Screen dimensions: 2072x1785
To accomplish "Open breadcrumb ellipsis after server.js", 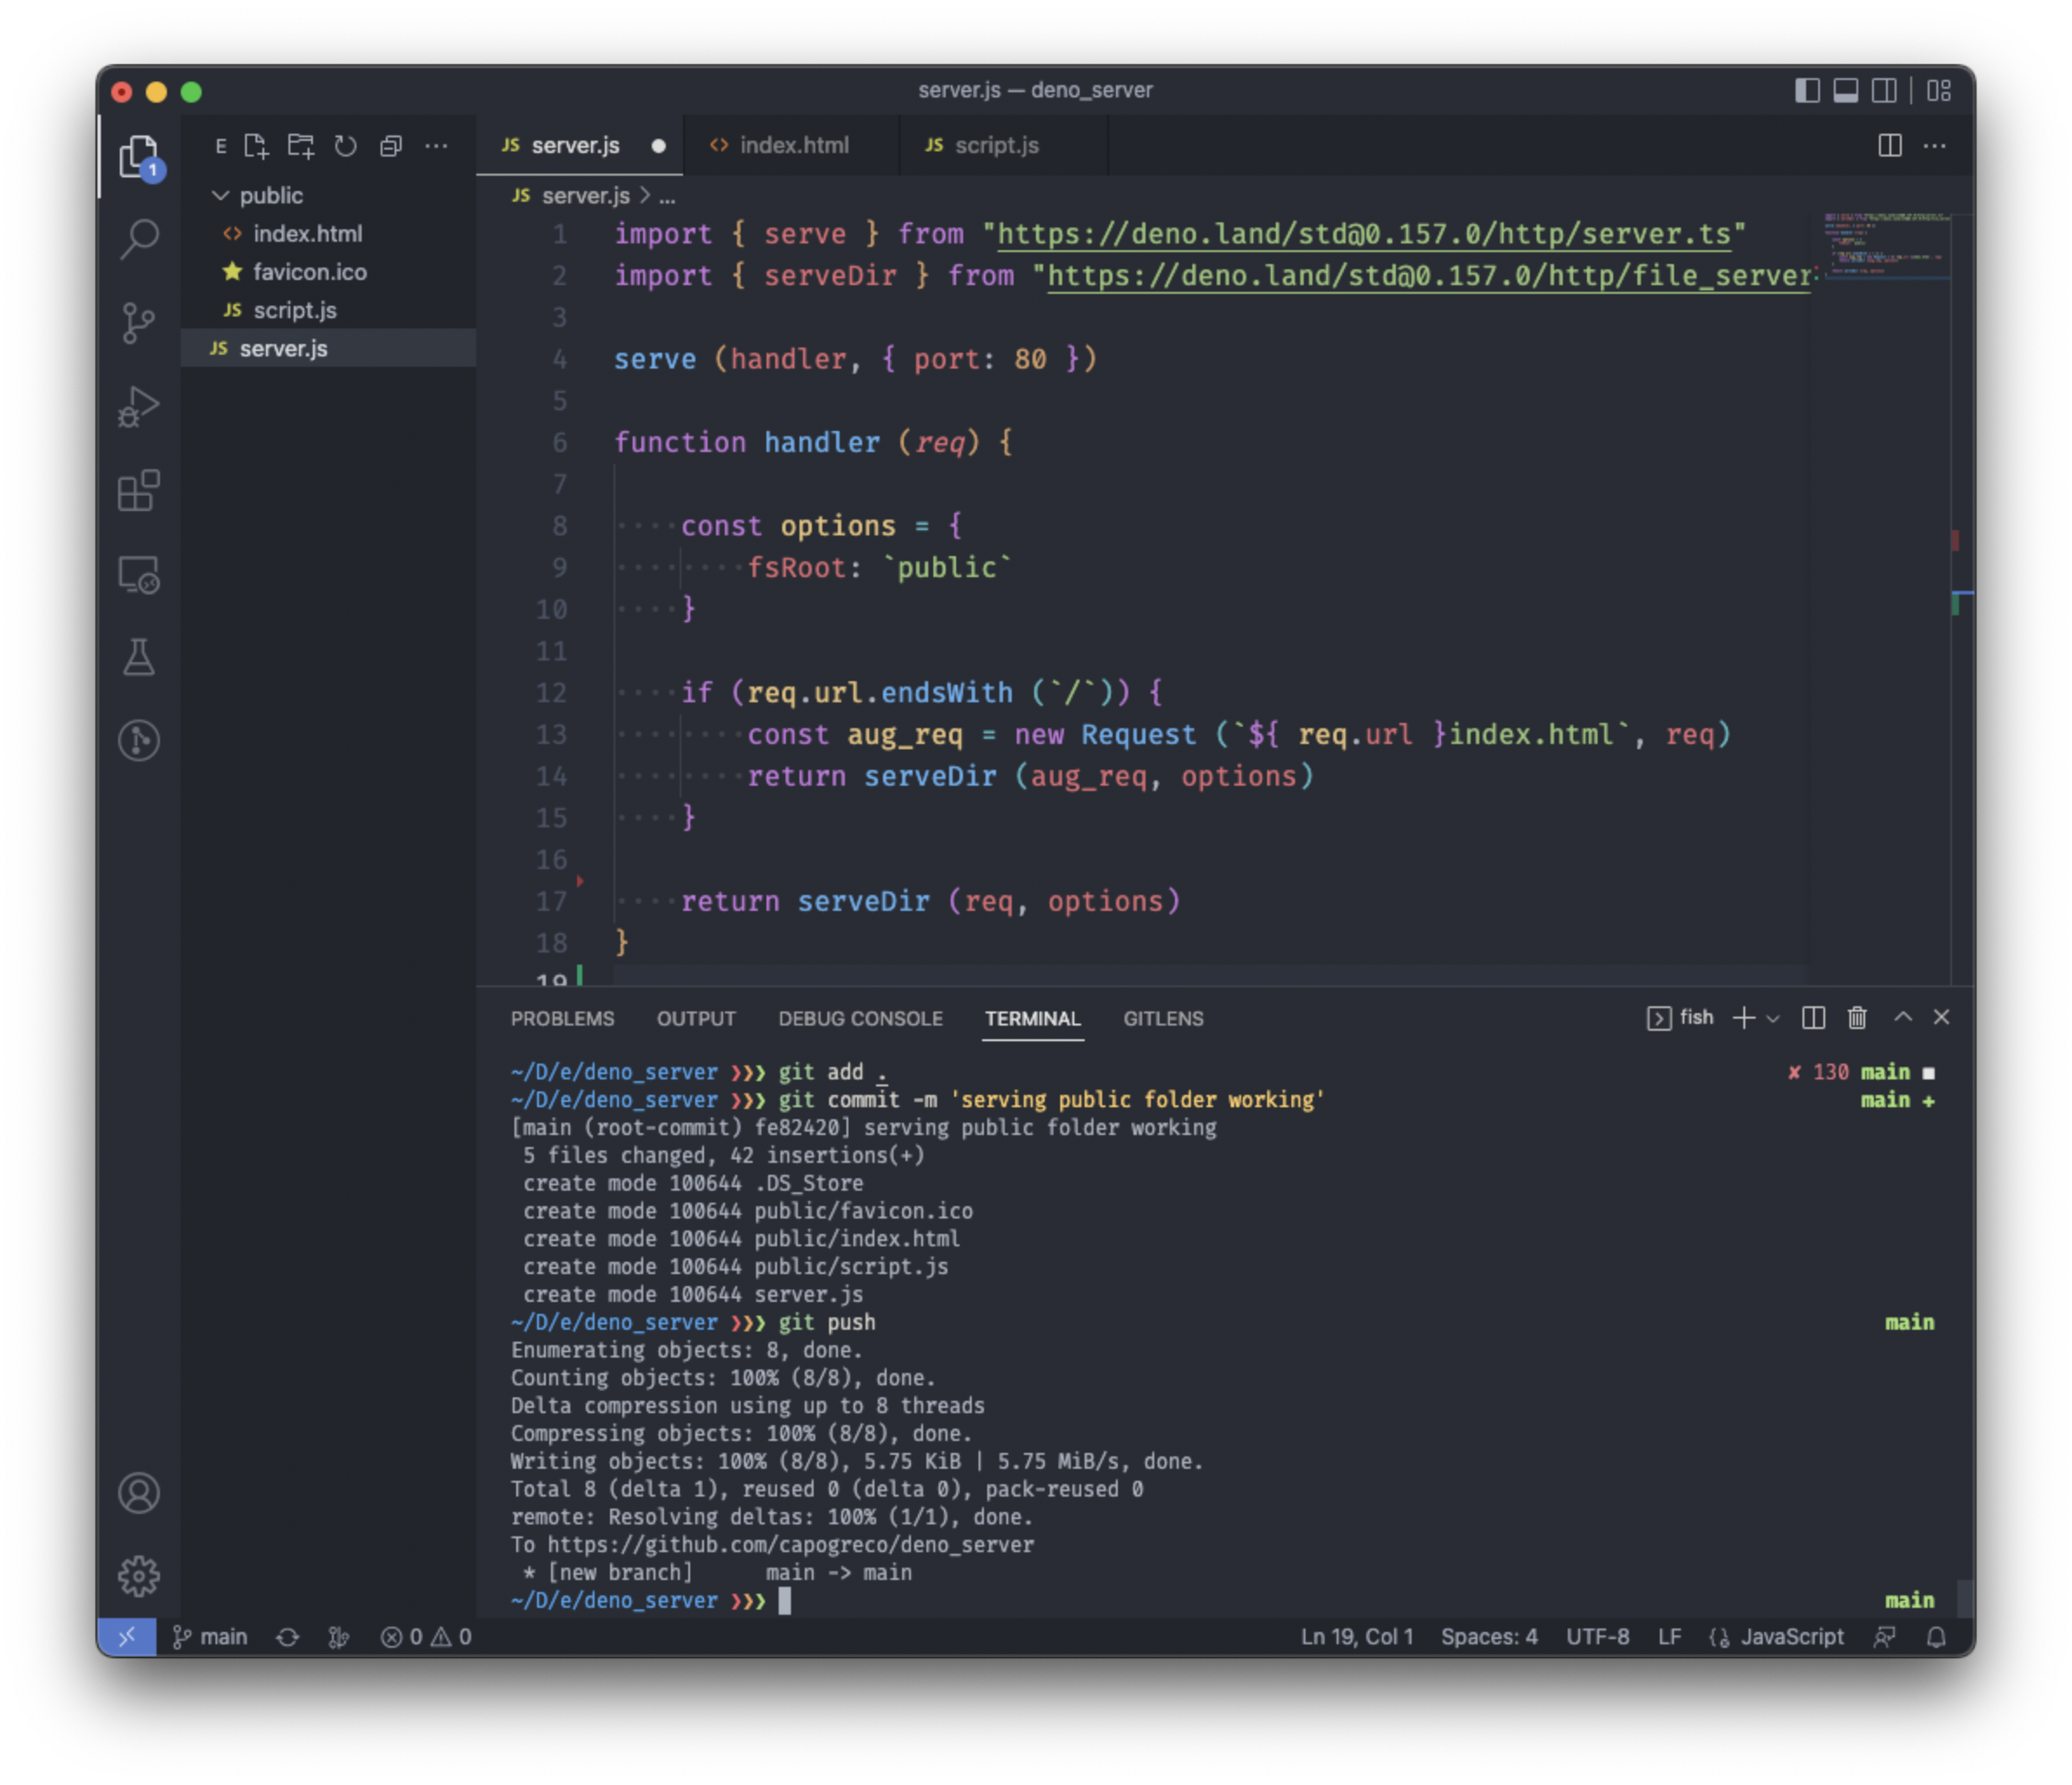I will click(667, 196).
